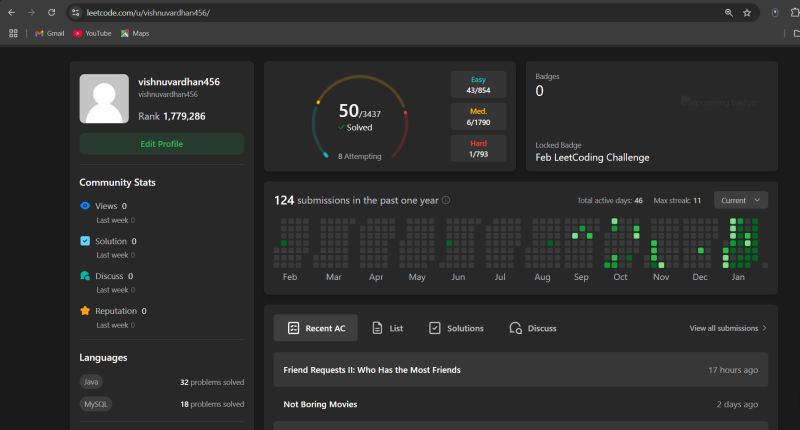This screenshot has height=430, width=800.
Task: Click the zoom magnifier icon in address bar
Action: tap(729, 13)
